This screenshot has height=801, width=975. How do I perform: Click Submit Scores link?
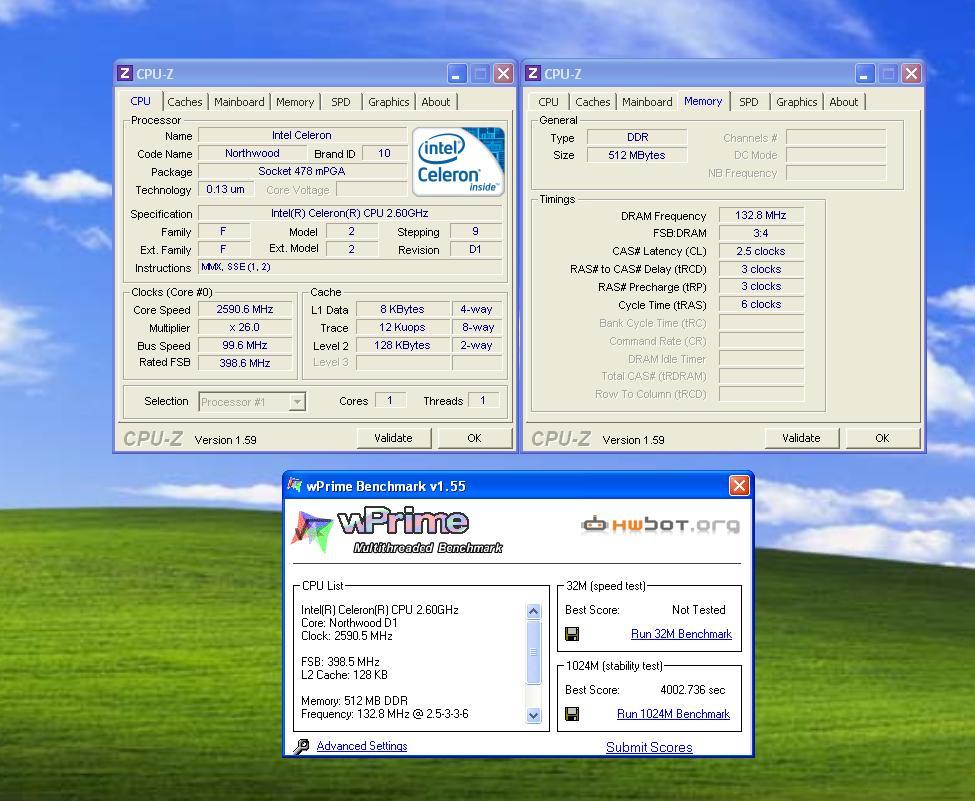pos(649,747)
